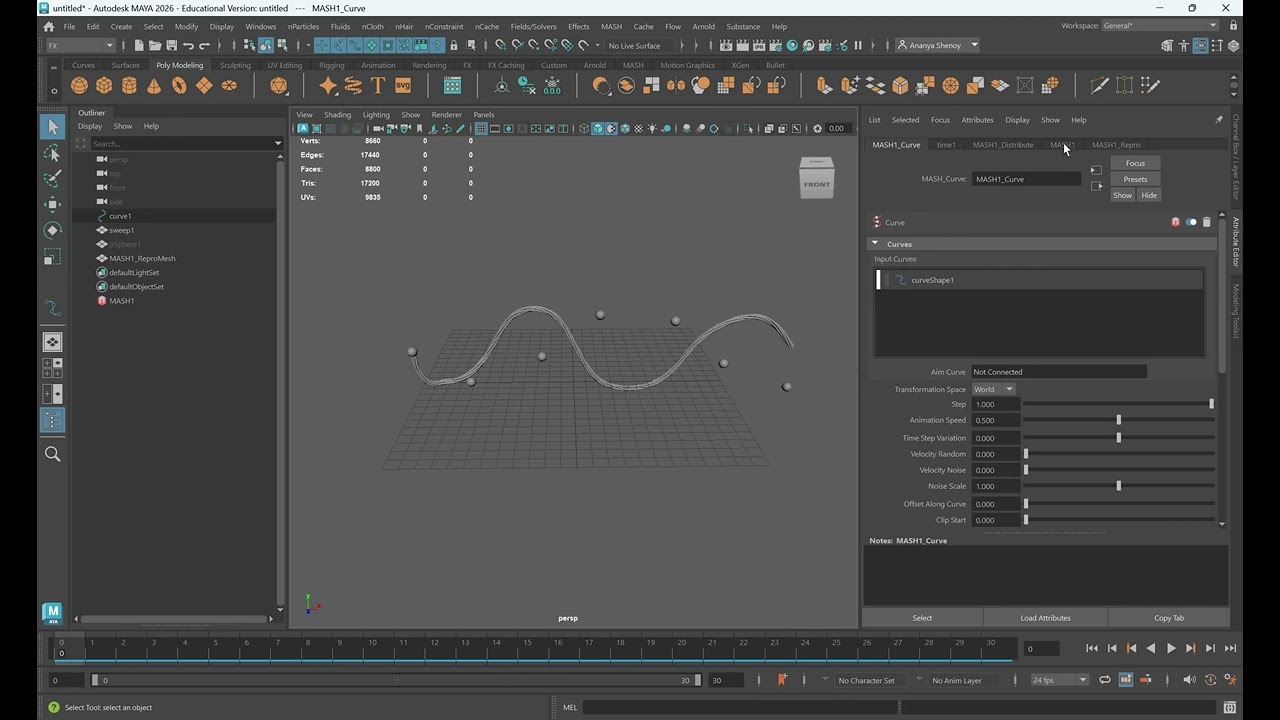
Task: Click the Select button at the bottom
Action: [922, 618]
